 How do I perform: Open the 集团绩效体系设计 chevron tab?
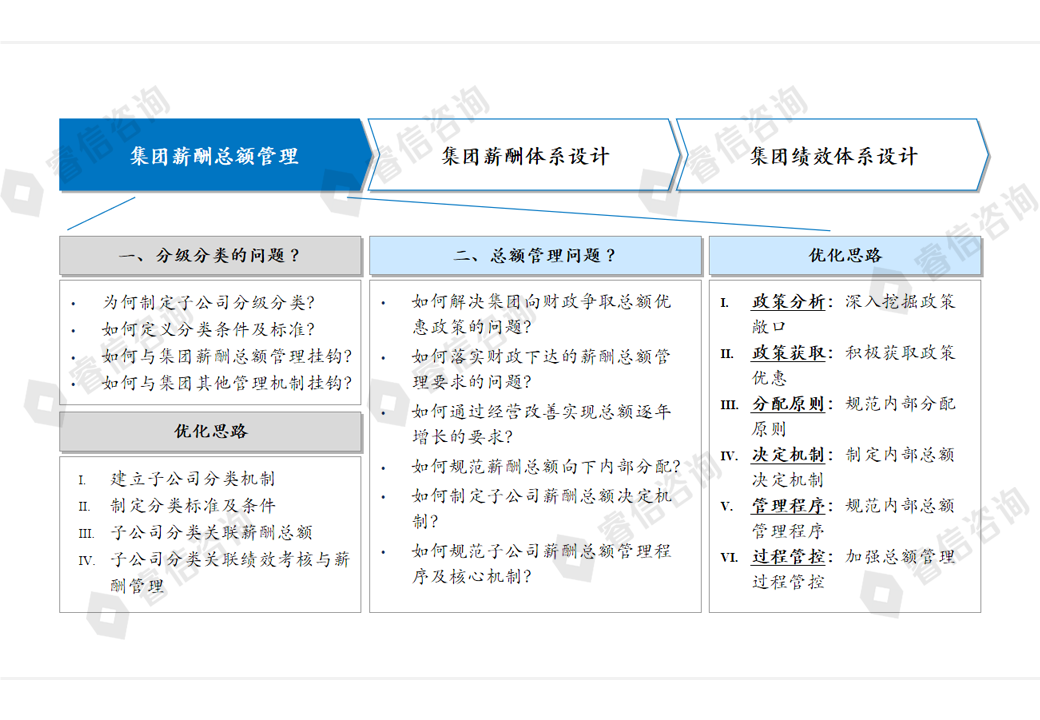click(833, 156)
